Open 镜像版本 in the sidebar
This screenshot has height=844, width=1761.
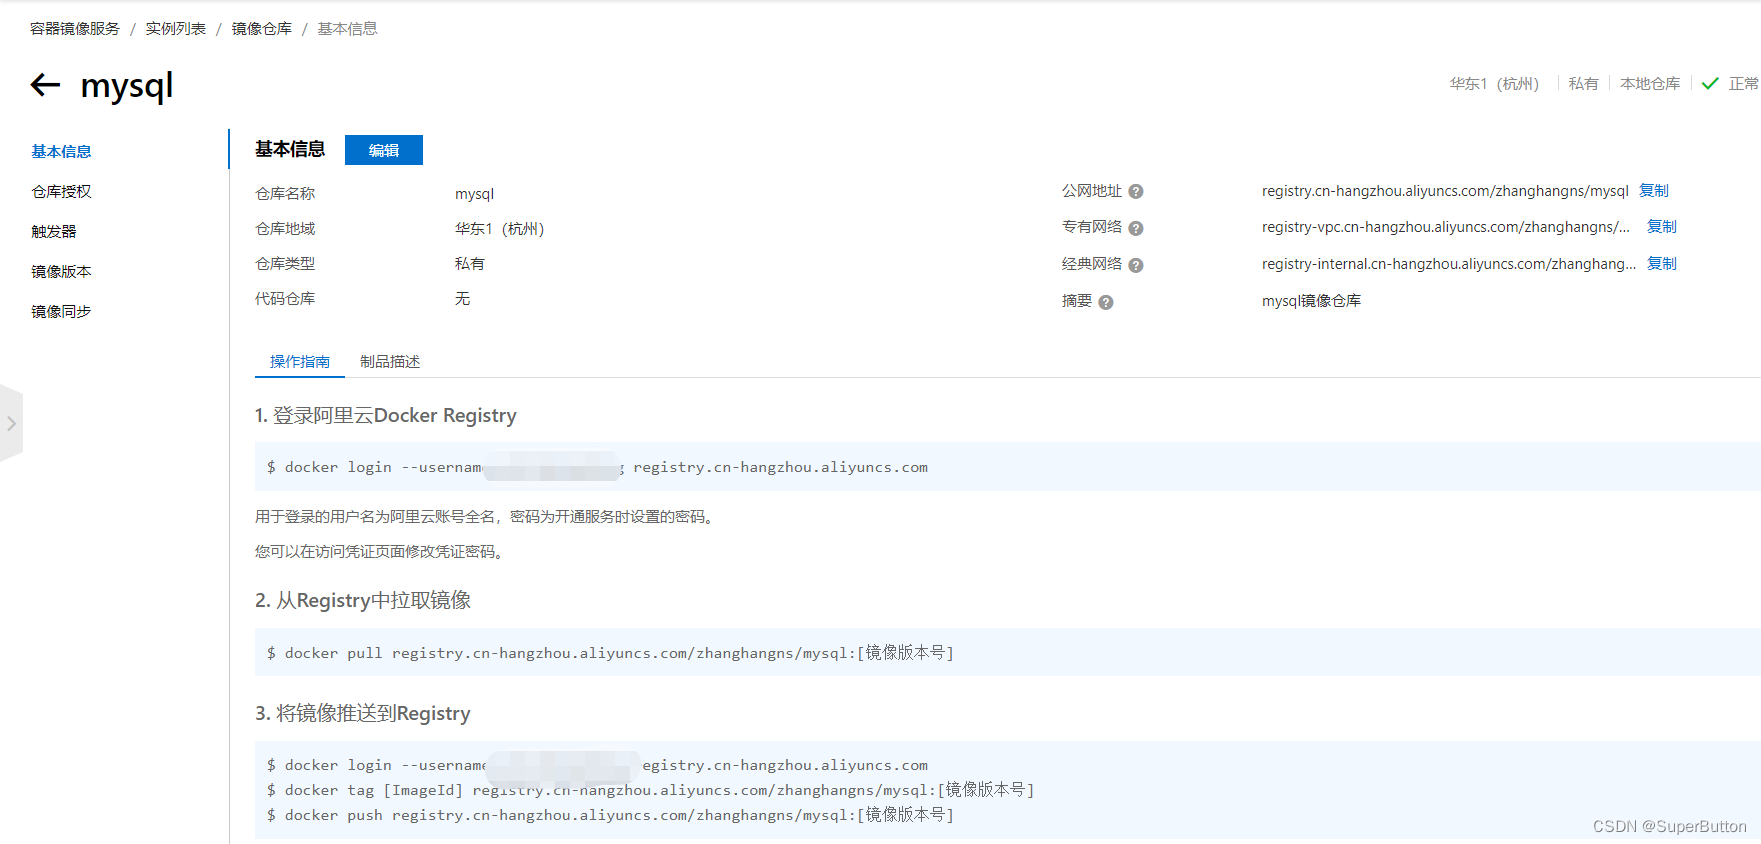[x=61, y=271]
